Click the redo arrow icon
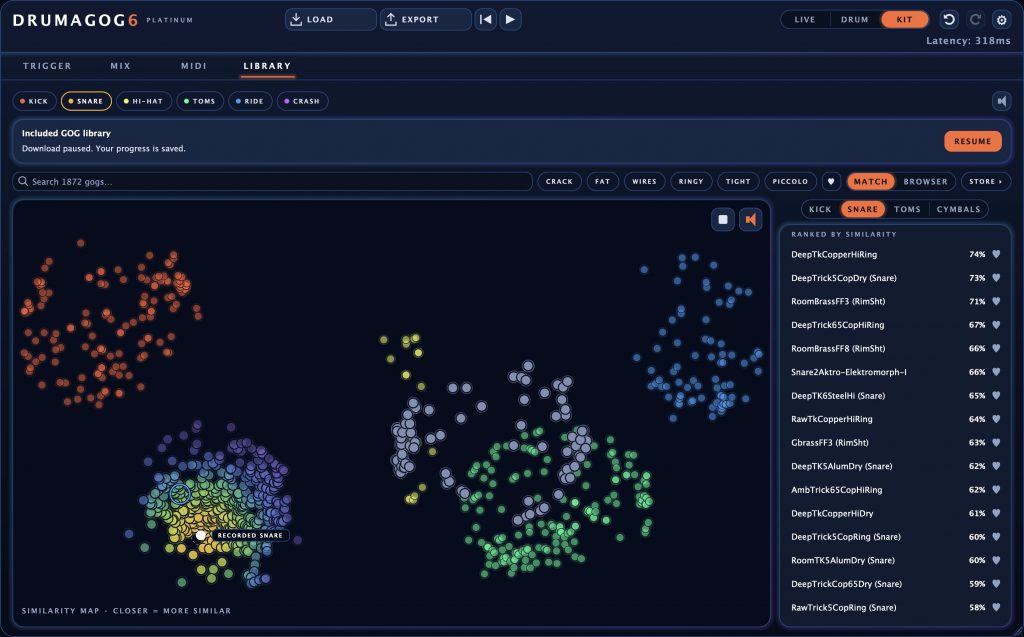Viewport: 1024px width, 637px height. (x=975, y=20)
